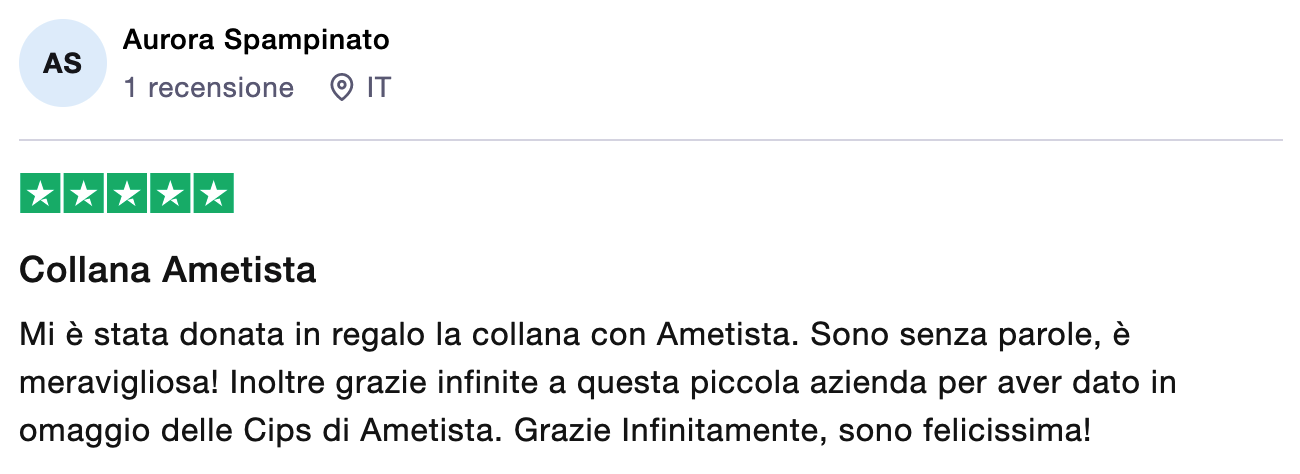The image size is (1300, 474).
Task: Select the IT country label
Action: point(379,88)
